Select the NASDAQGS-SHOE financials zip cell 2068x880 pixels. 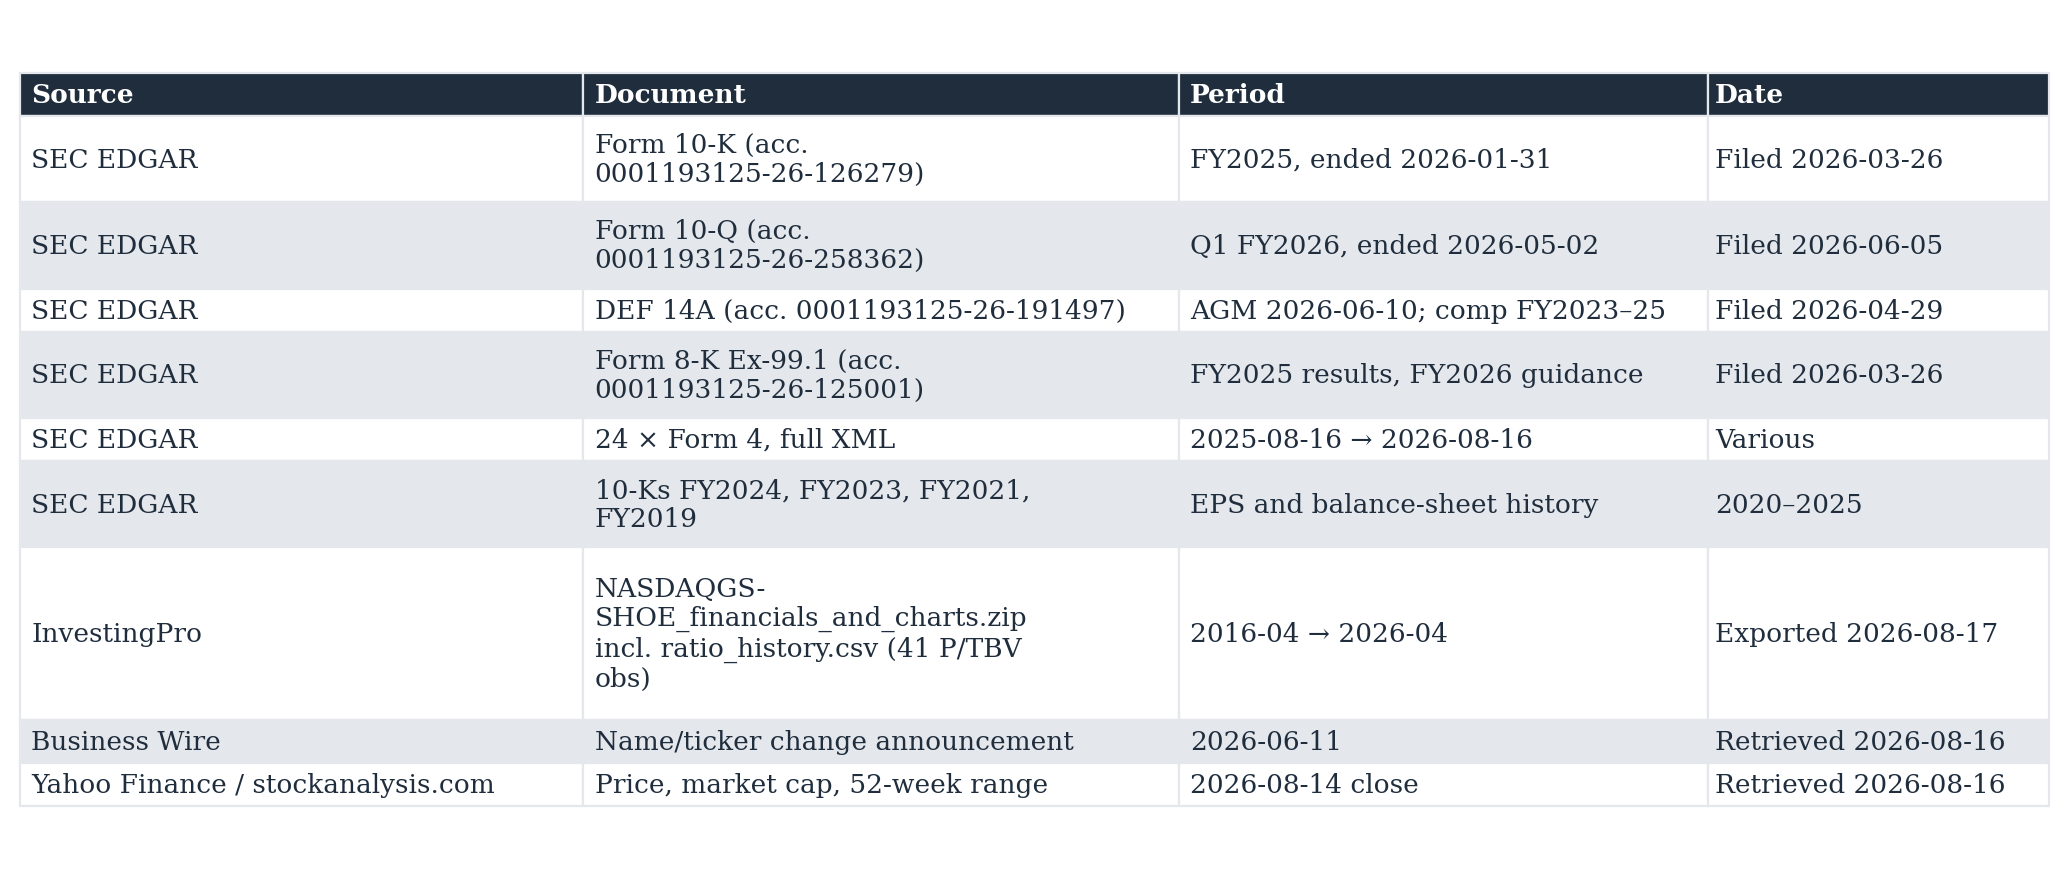[880, 634]
